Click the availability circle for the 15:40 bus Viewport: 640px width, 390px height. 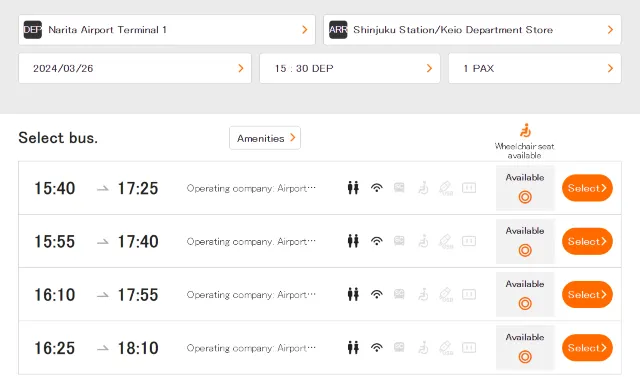click(x=525, y=197)
